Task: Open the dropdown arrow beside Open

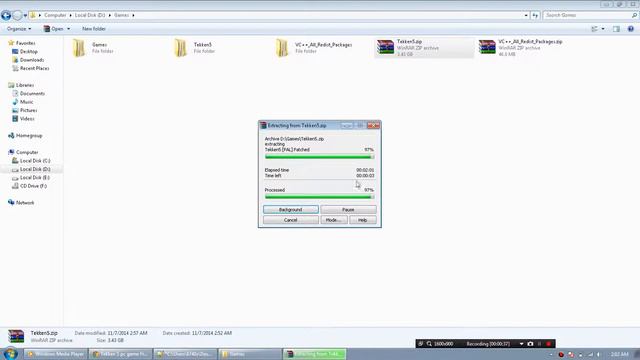Action: [68, 29]
